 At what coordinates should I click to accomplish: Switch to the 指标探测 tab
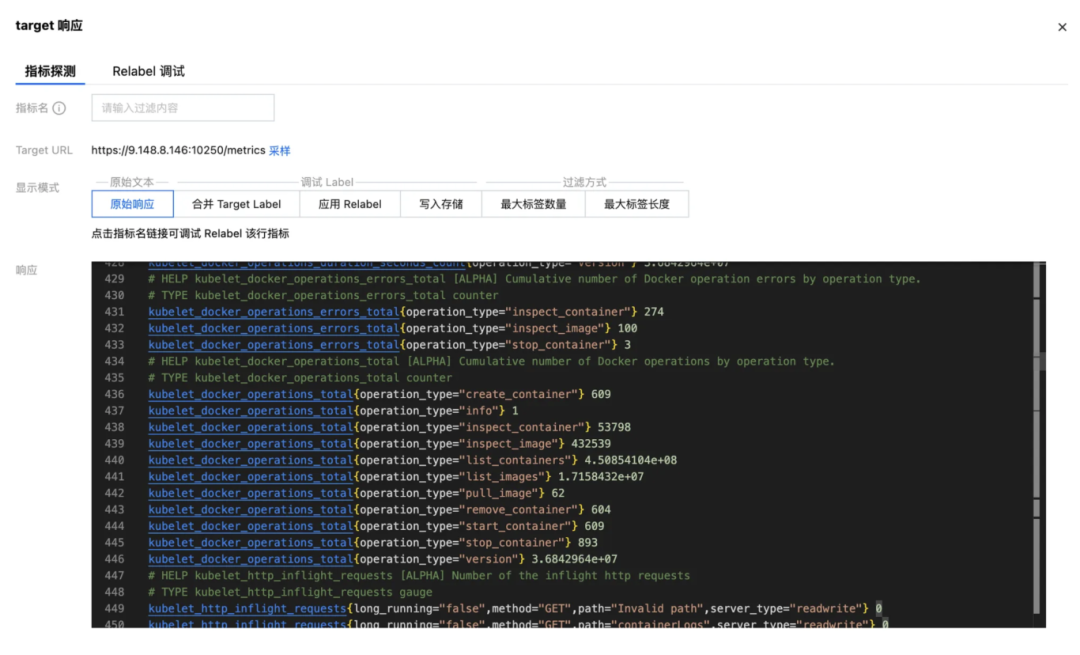coord(50,71)
